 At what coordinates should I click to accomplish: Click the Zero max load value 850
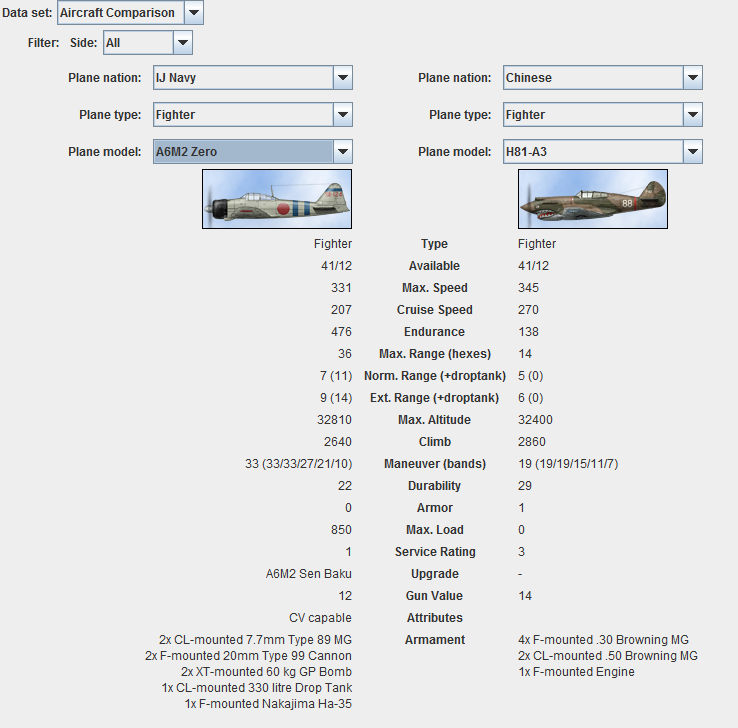coord(341,530)
